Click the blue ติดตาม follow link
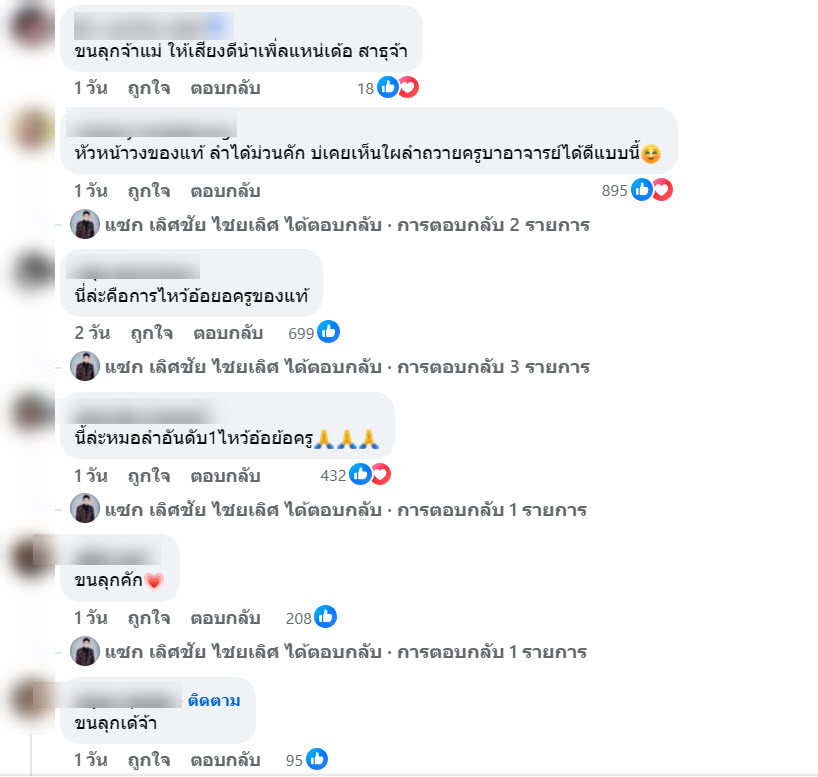Image resolution: width=818 pixels, height=777 pixels. 214,700
